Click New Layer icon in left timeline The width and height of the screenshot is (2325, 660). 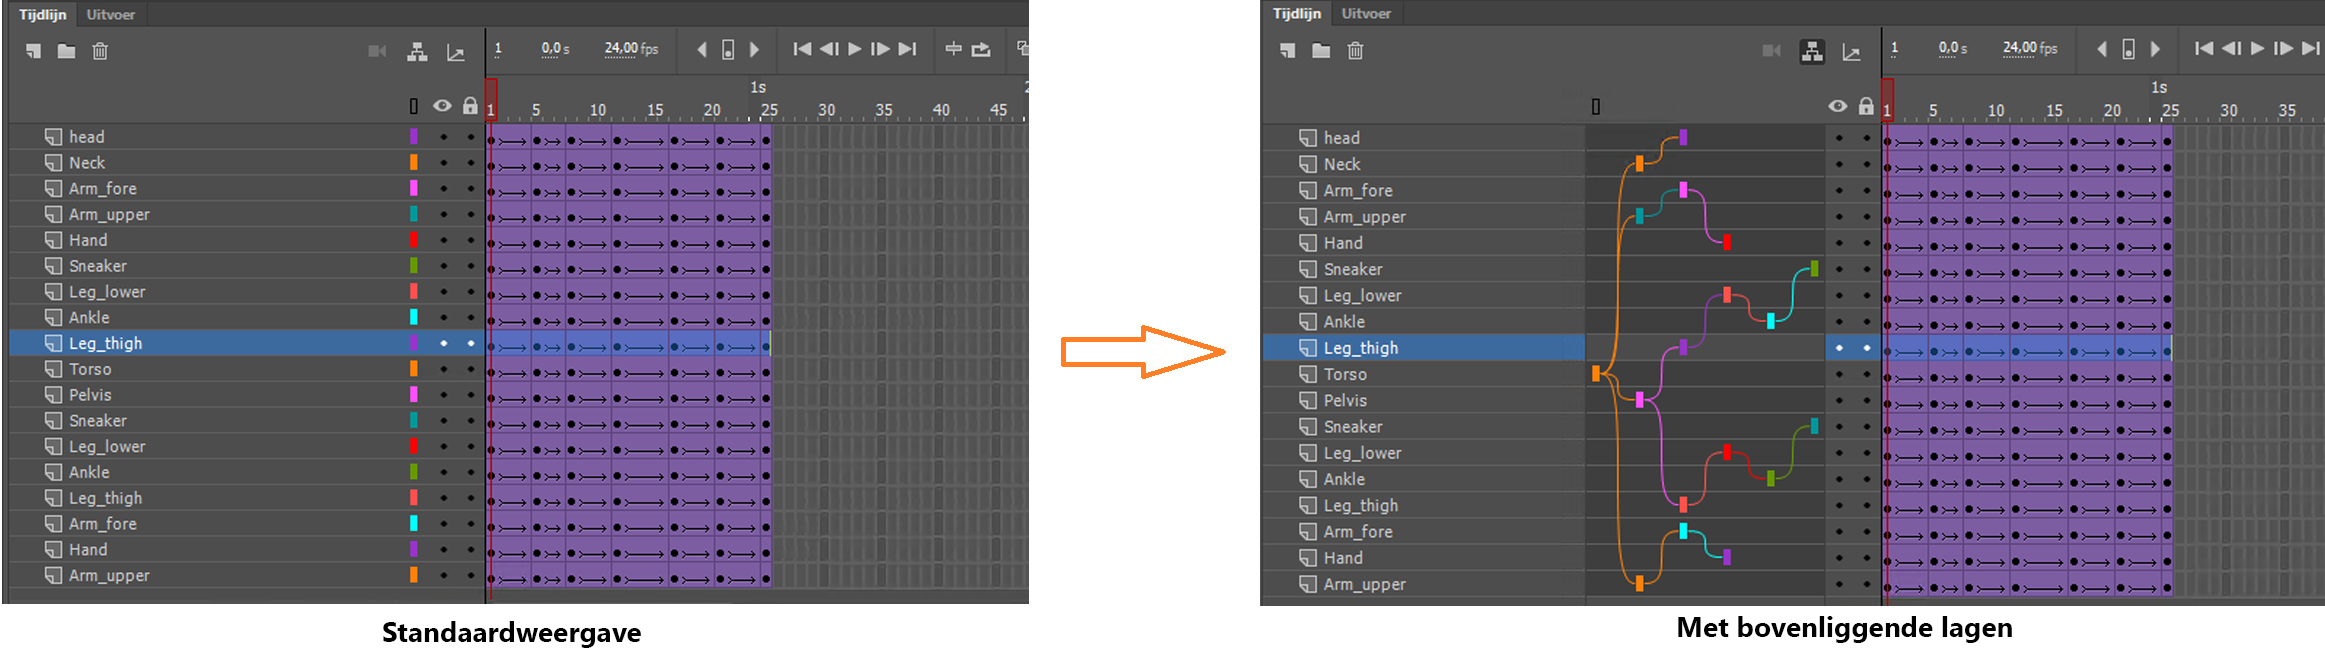click(x=34, y=50)
